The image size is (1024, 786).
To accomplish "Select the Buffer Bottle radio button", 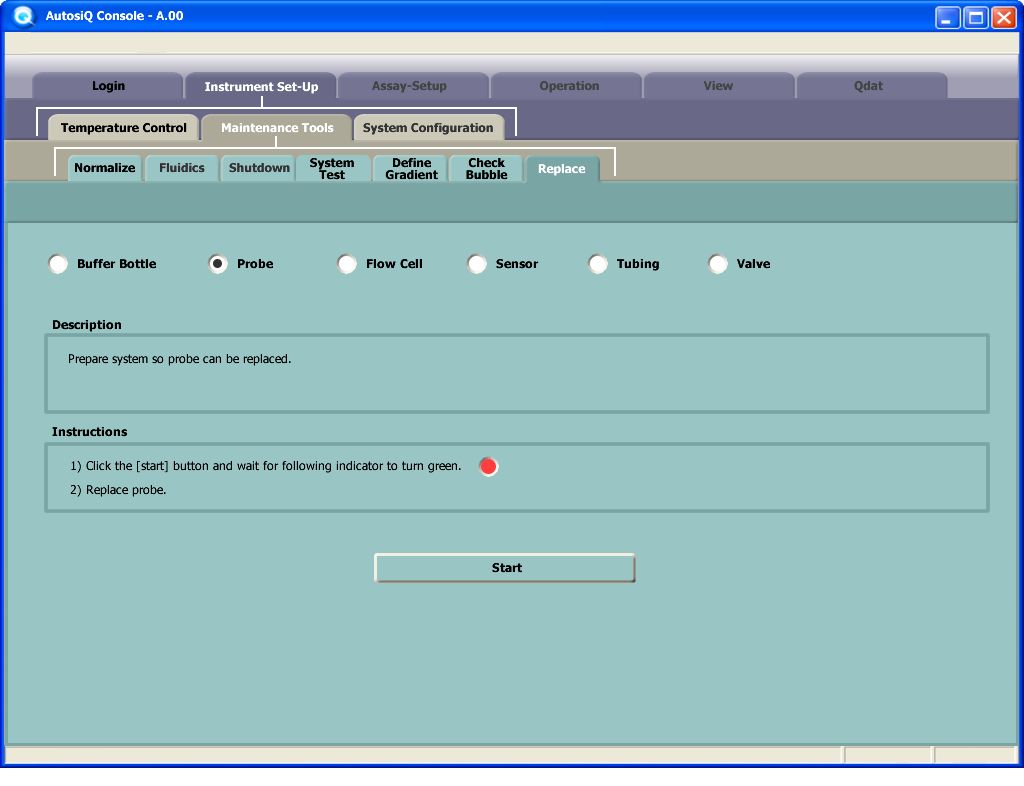I will [58, 264].
